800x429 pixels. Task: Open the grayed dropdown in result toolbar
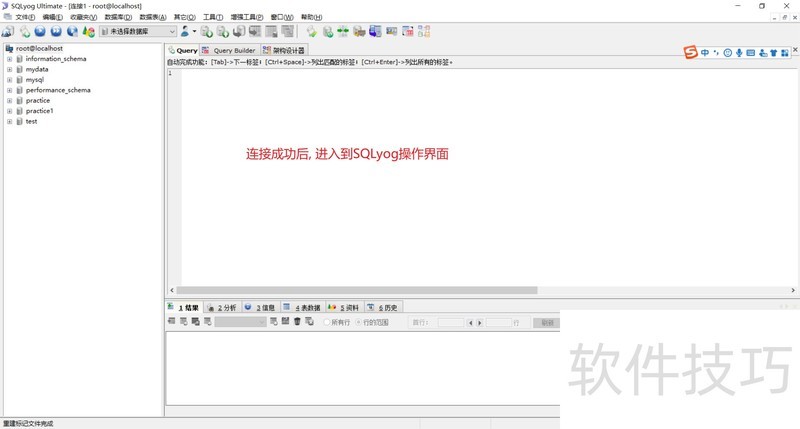[240, 322]
